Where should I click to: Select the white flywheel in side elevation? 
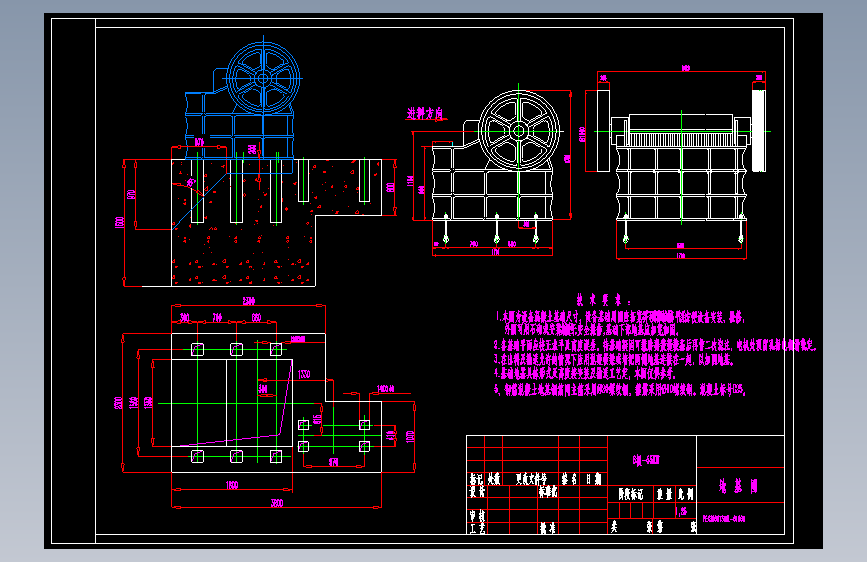(x=519, y=131)
